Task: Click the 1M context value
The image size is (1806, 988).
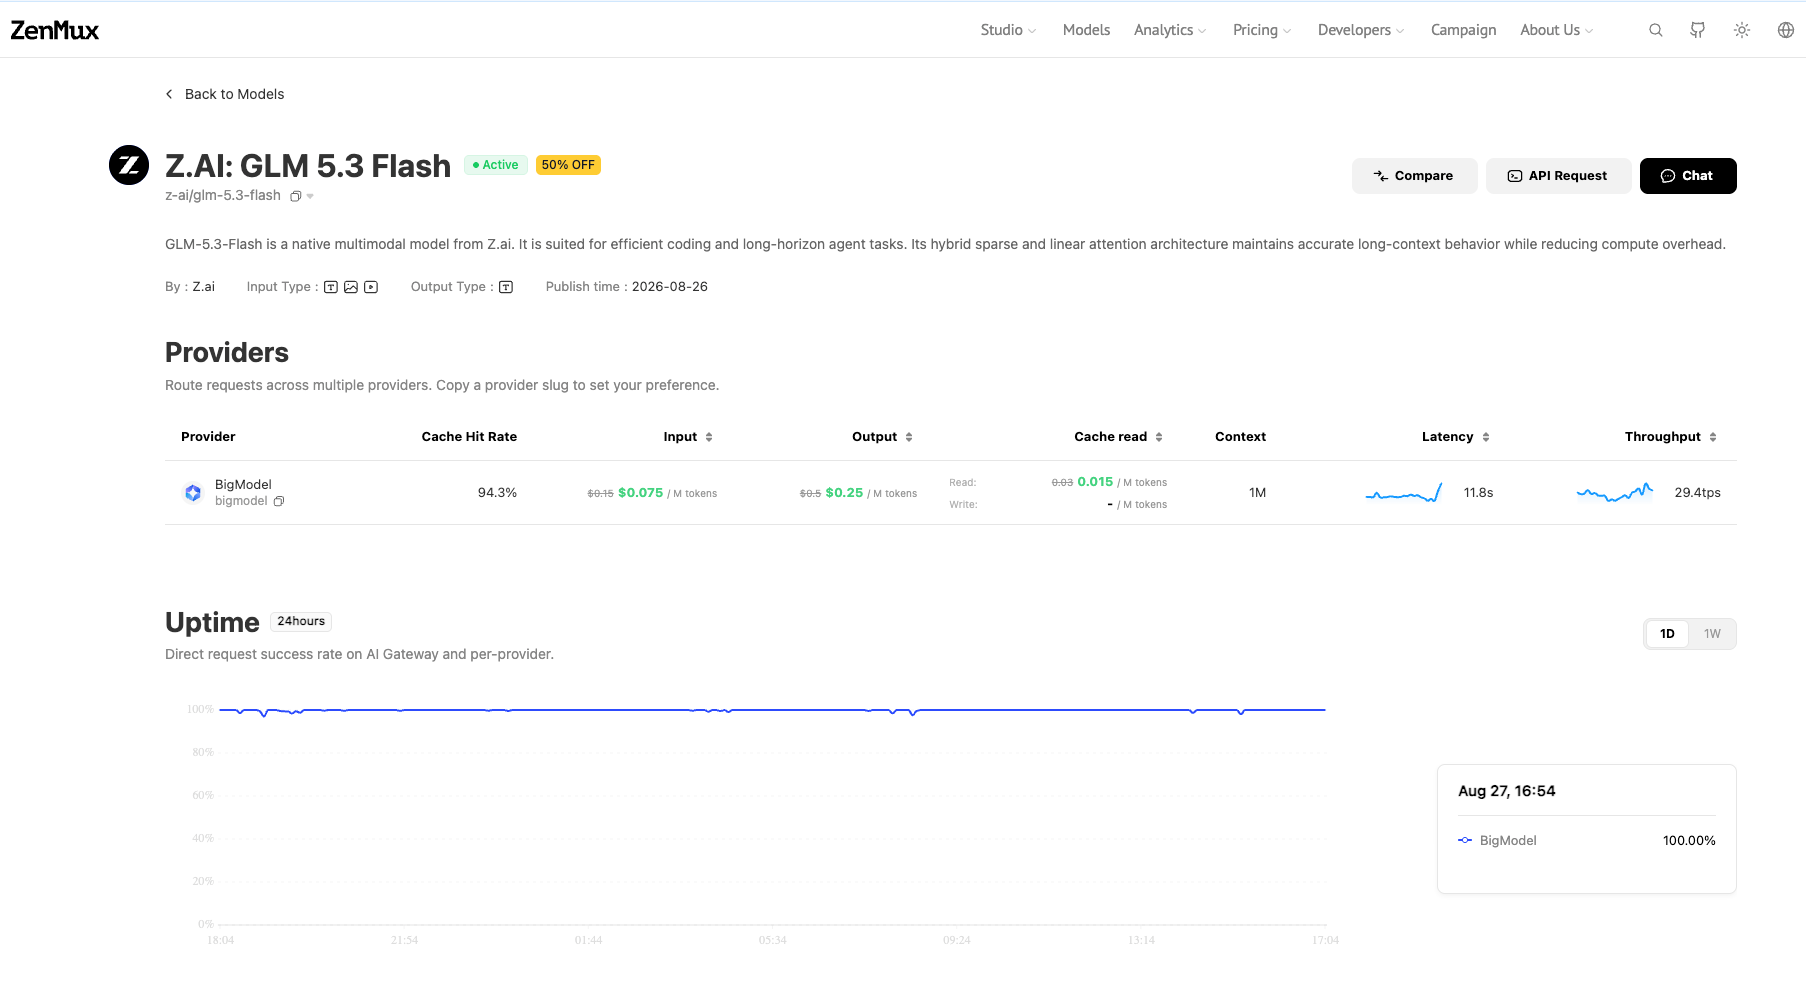Action: [x=1257, y=493]
